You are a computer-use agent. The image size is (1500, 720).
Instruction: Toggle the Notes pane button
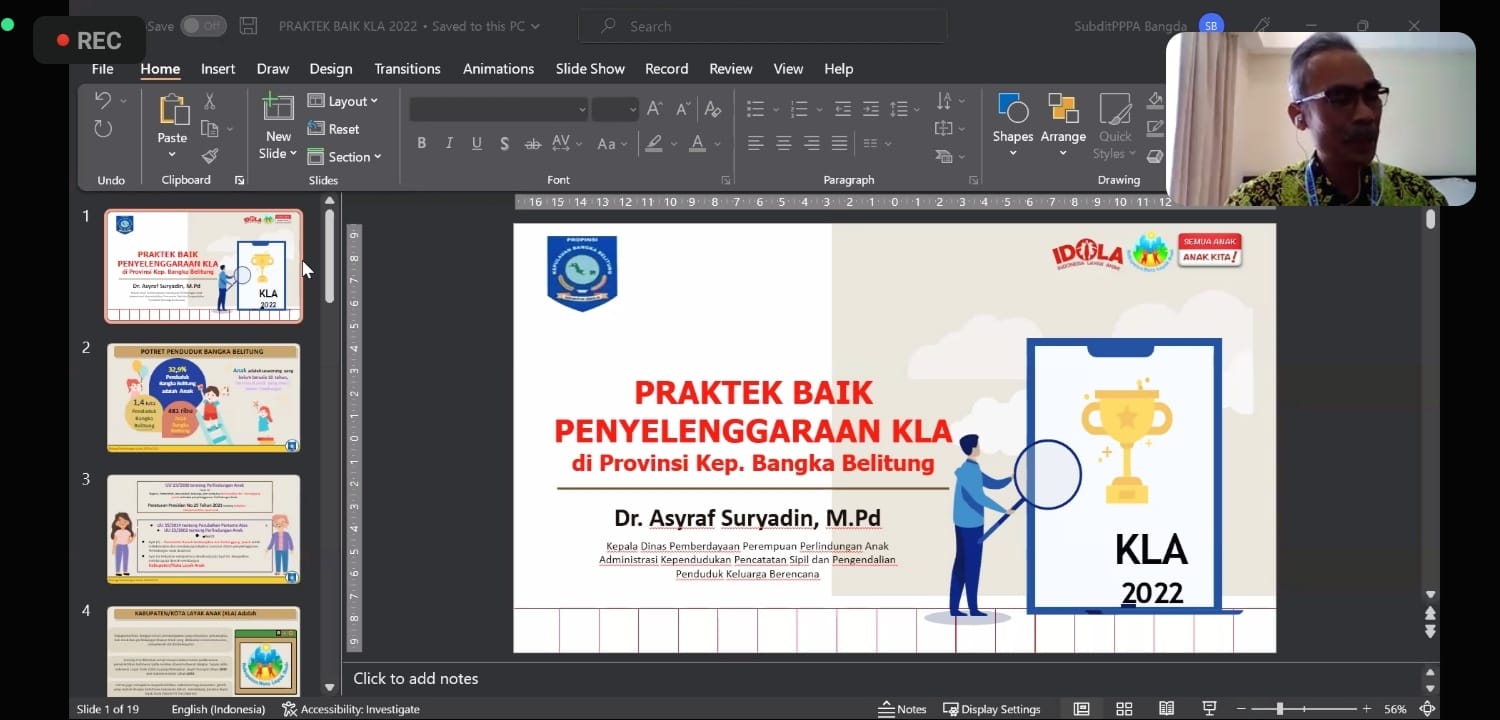pyautogui.click(x=902, y=709)
